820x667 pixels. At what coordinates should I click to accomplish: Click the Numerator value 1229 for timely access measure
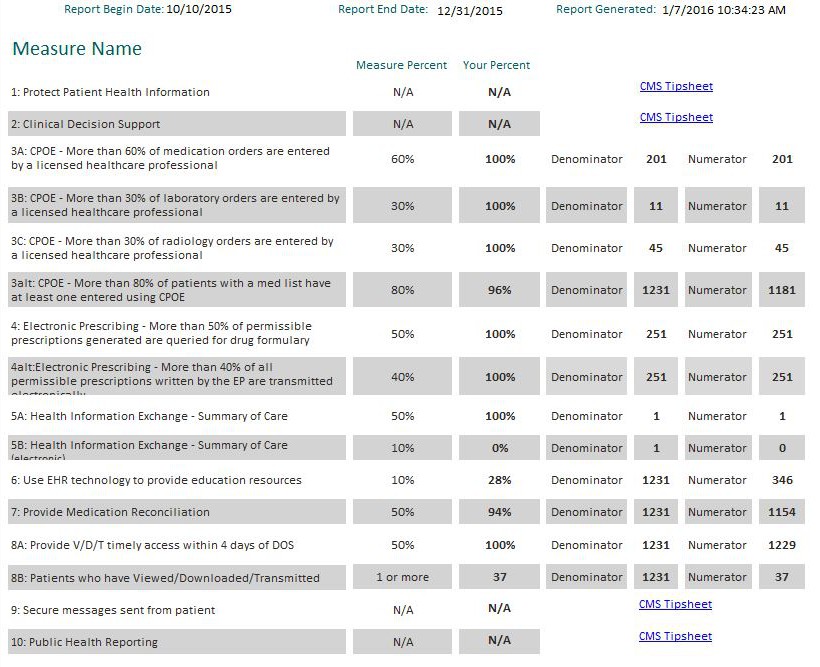tap(781, 544)
